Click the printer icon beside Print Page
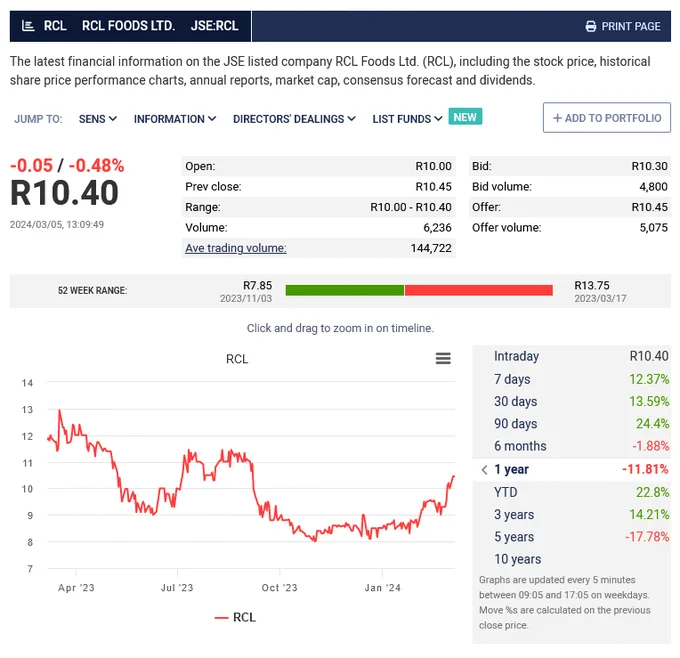Image resolution: width=680 pixels, height=658 pixels. click(x=590, y=26)
